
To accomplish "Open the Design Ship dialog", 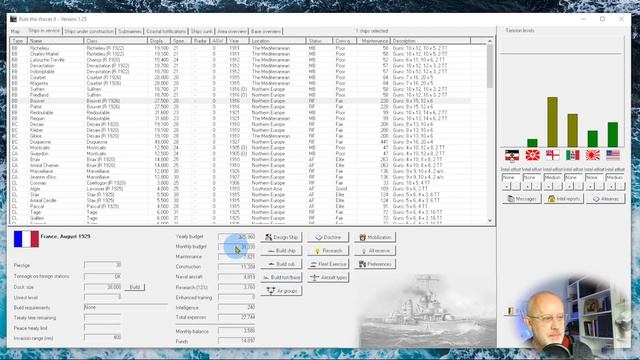I will click(x=281, y=237).
